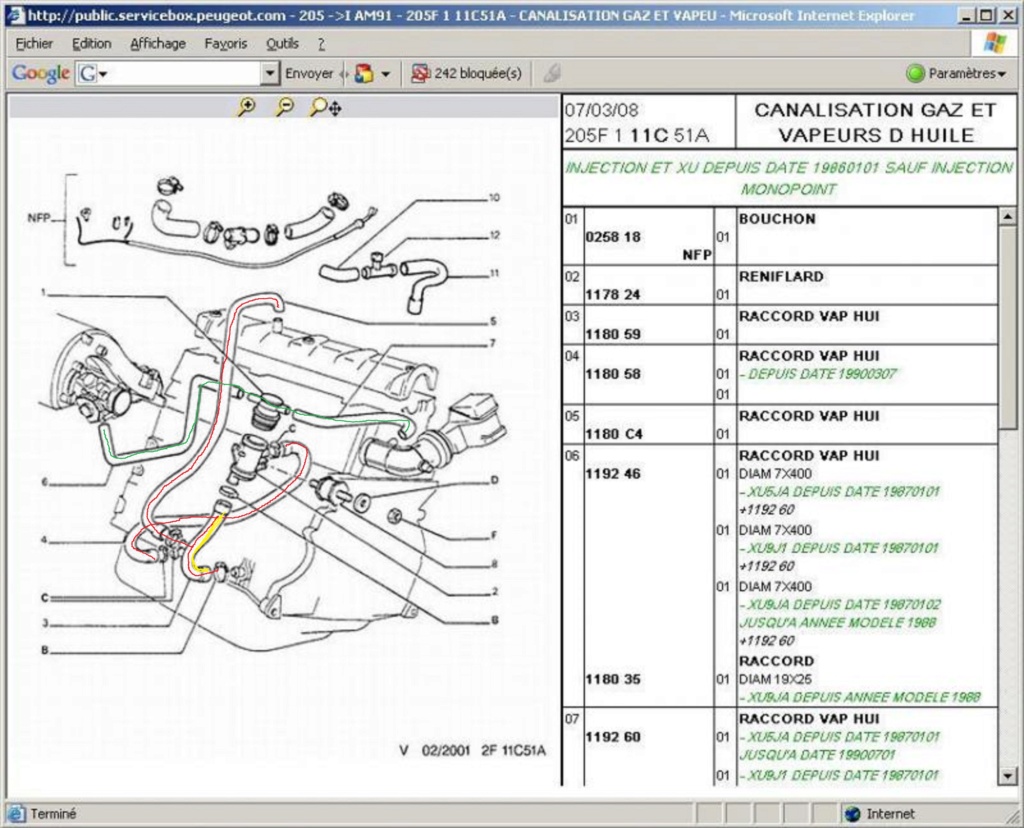Expand the Google search history dropdown arrow
The image size is (1024, 828).
click(x=270, y=74)
